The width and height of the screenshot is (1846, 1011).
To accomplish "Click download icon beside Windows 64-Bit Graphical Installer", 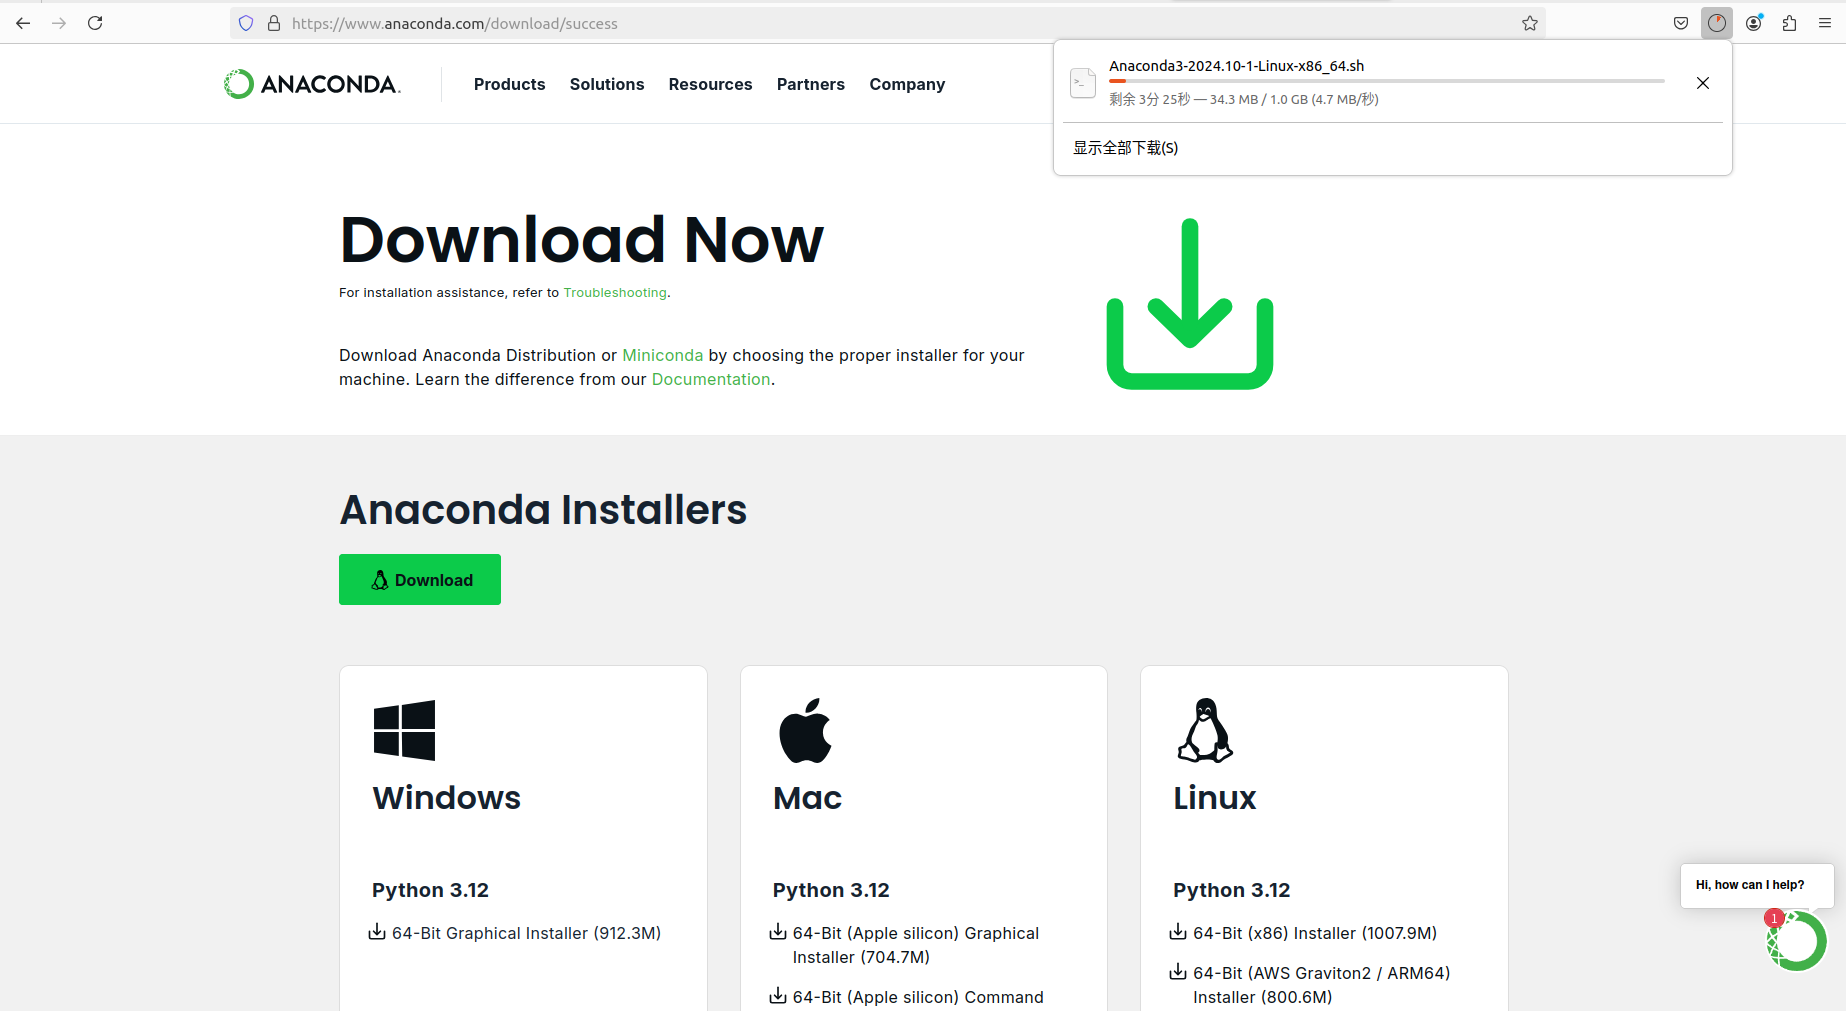I will click(x=377, y=932).
